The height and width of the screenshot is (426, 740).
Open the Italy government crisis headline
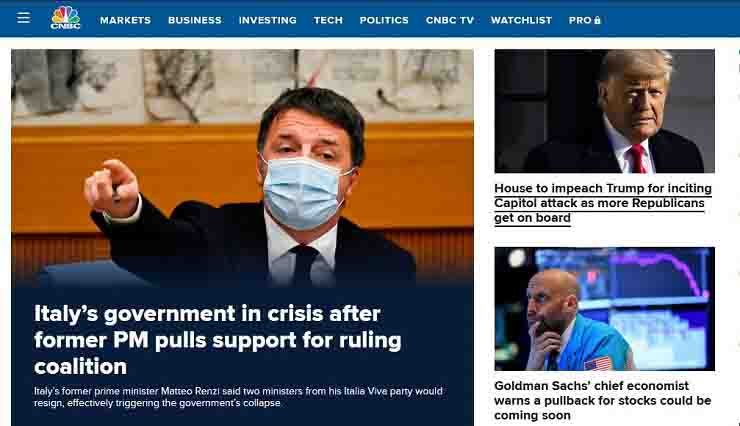pos(218,340)
